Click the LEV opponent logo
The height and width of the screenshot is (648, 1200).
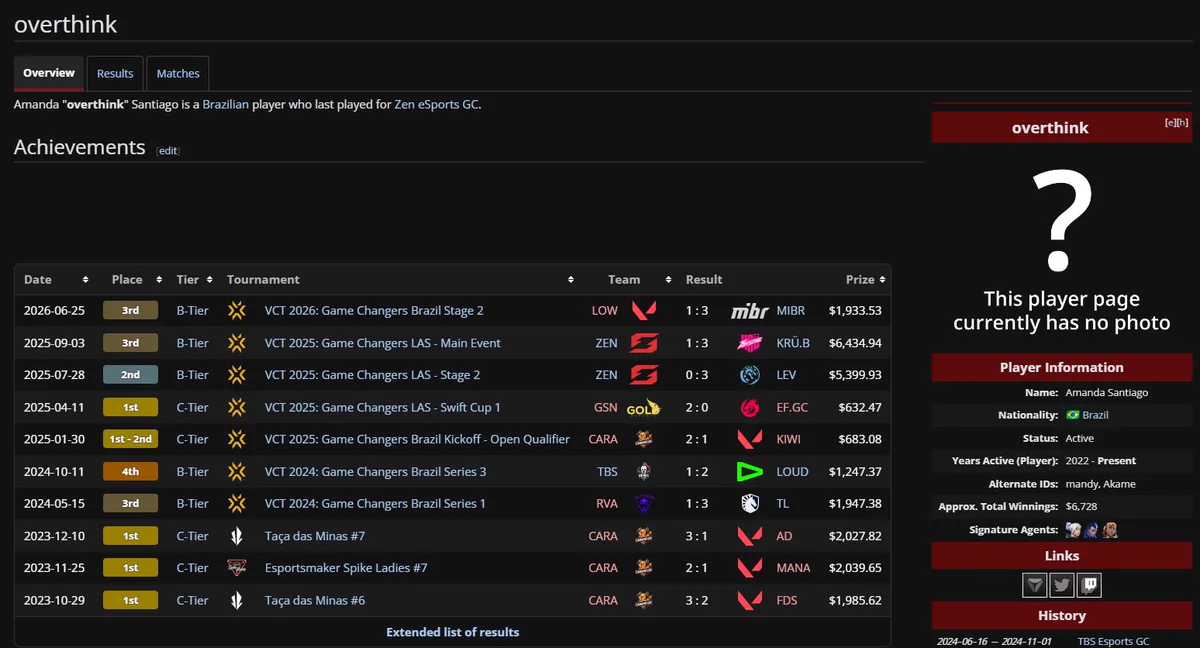[x=750, y=375]
